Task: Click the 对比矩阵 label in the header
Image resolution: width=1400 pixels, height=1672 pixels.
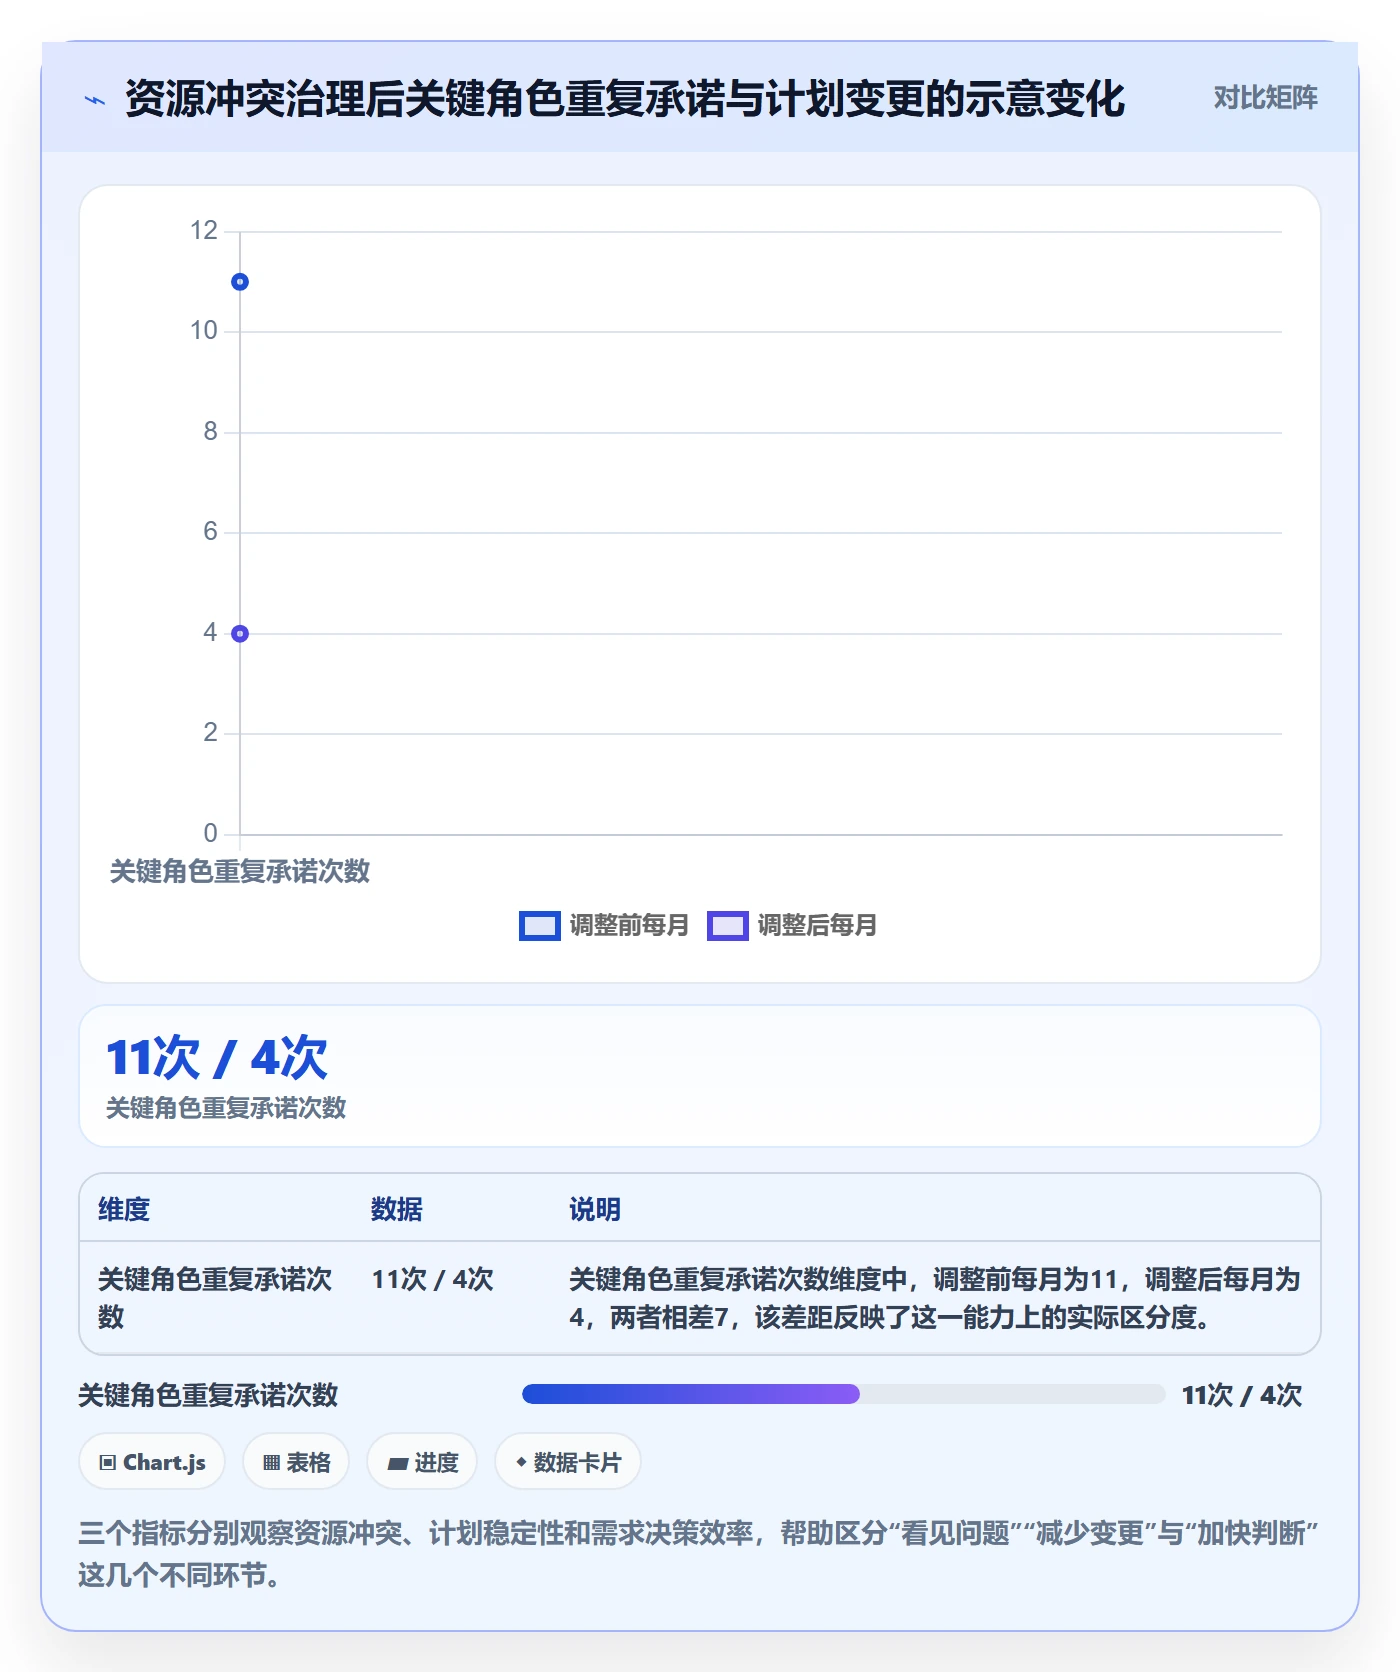Action: (1265, 98)
